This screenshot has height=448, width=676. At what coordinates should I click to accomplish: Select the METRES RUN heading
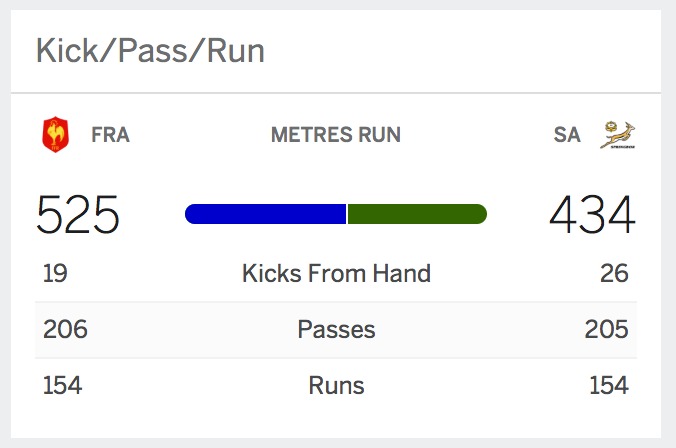336,135
